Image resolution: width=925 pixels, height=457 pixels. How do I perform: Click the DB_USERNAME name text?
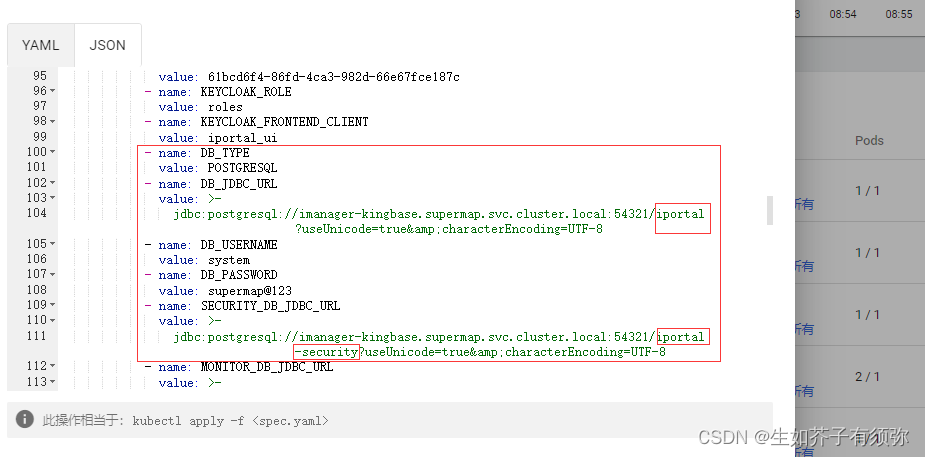pyautogui.click(x=239, y=245)
